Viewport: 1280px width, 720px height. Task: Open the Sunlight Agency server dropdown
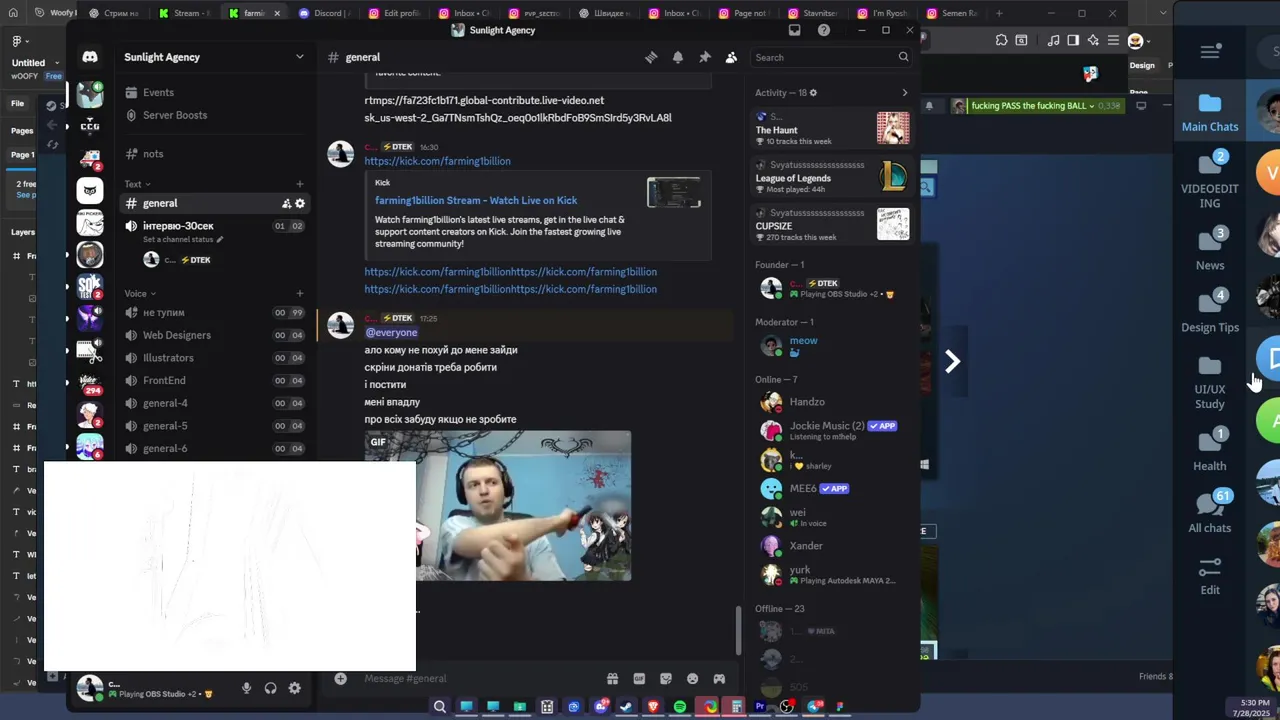[x=299, y=57]
